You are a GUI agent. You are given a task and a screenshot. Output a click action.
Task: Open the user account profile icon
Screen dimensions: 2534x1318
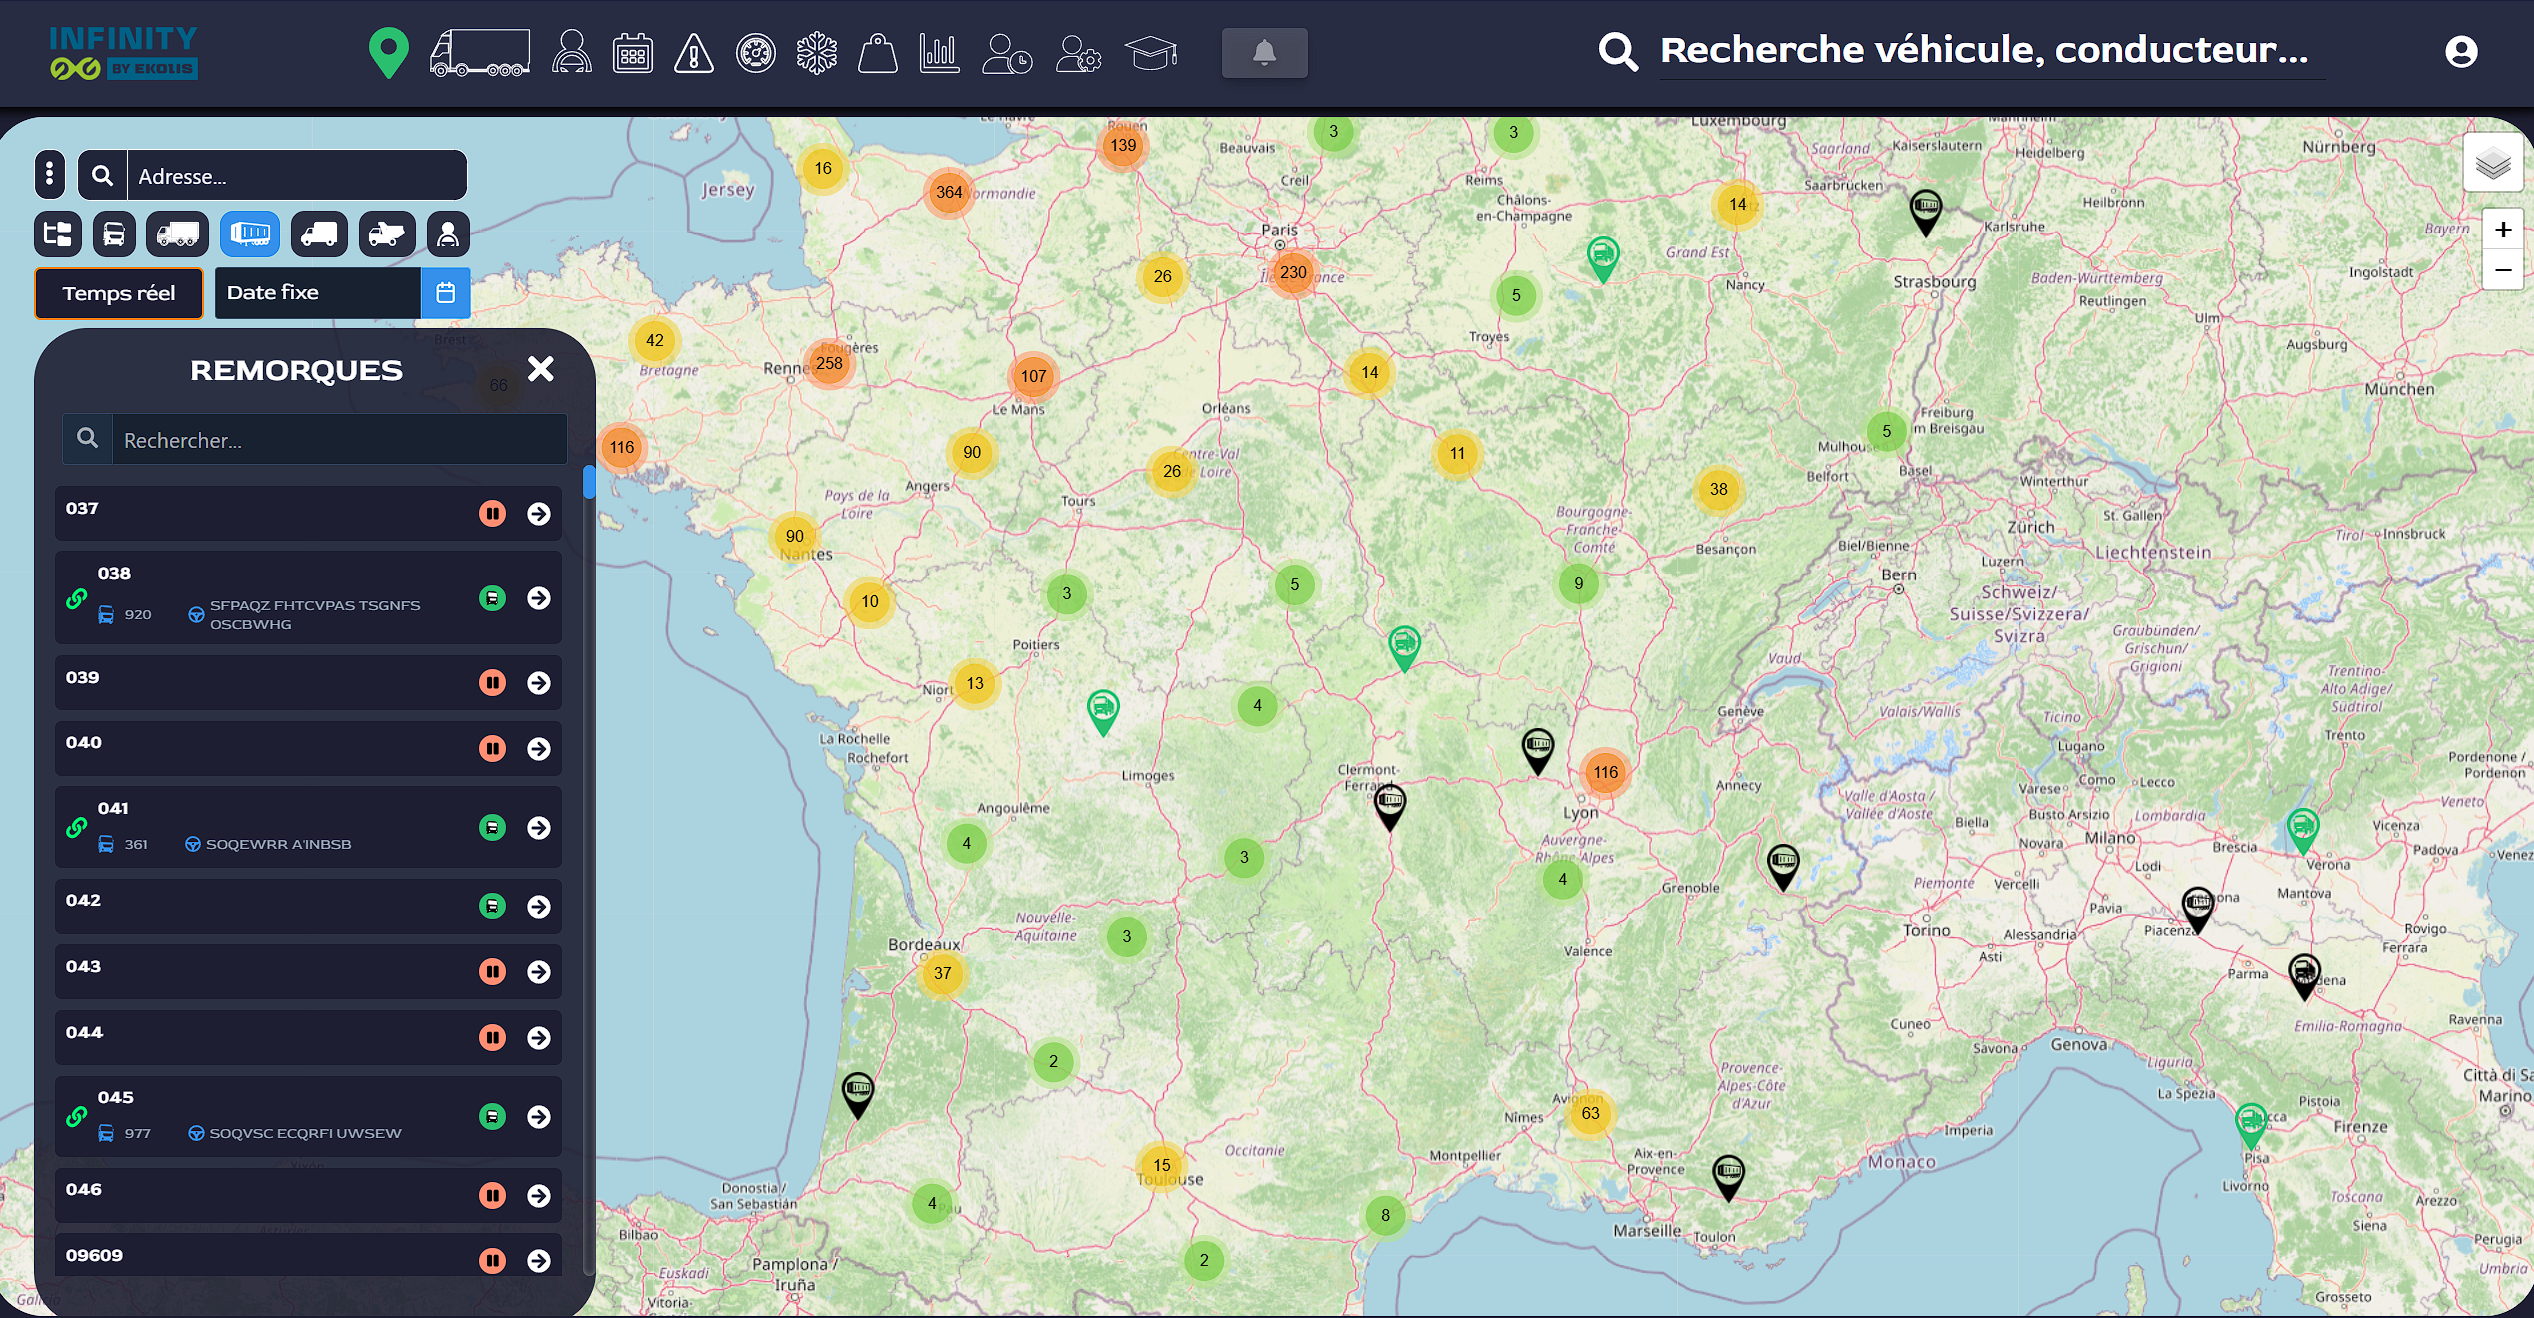pyautogui.click(x=2461, y=51)
